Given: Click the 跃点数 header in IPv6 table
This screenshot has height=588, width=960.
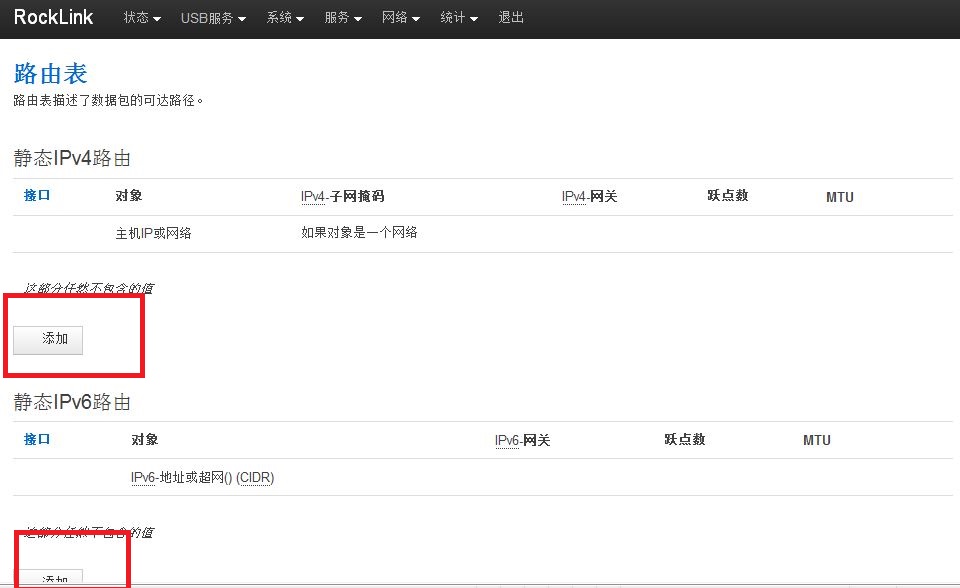Looking at the screenshot, I should (x=684, y=440).
